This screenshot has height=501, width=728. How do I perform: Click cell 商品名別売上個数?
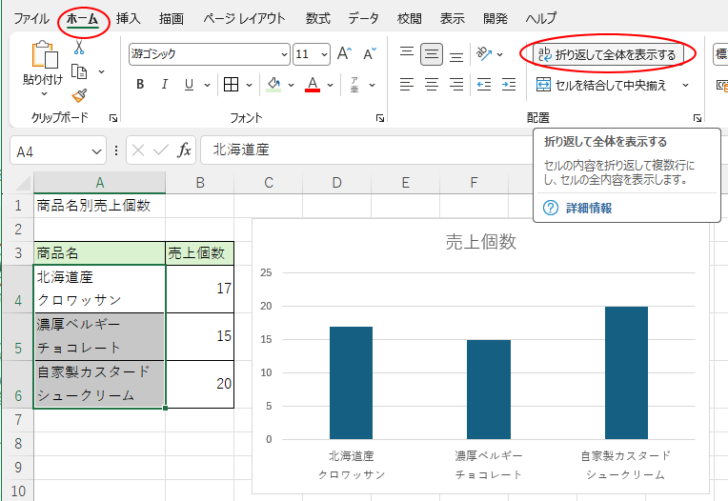(x=99, y=205)
